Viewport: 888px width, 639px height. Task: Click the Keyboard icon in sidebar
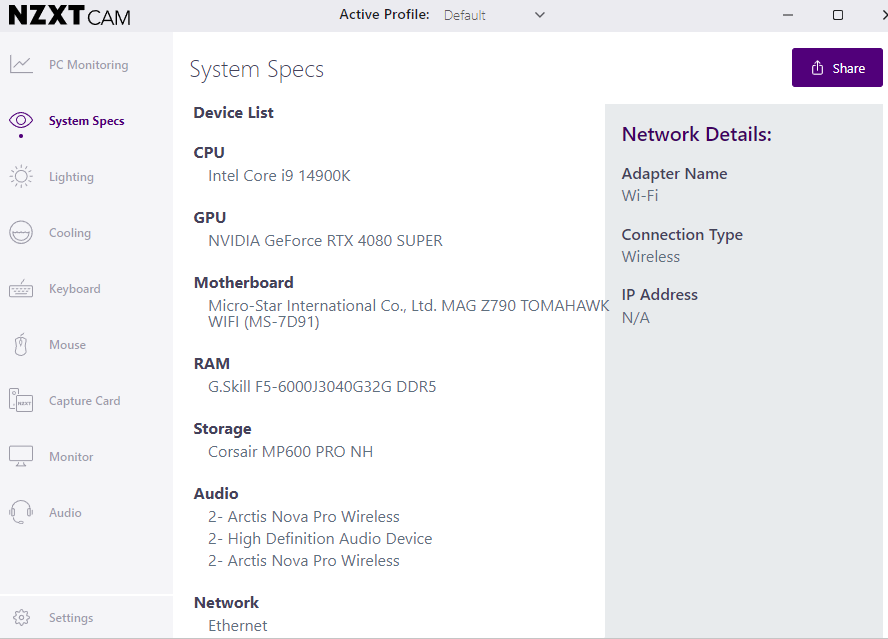(21, 288)
